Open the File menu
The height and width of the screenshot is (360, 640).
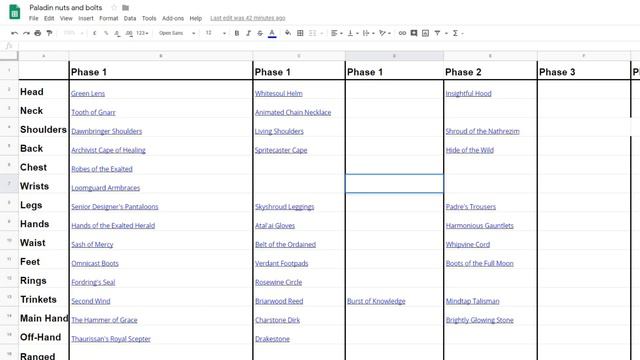pos(33,18)
